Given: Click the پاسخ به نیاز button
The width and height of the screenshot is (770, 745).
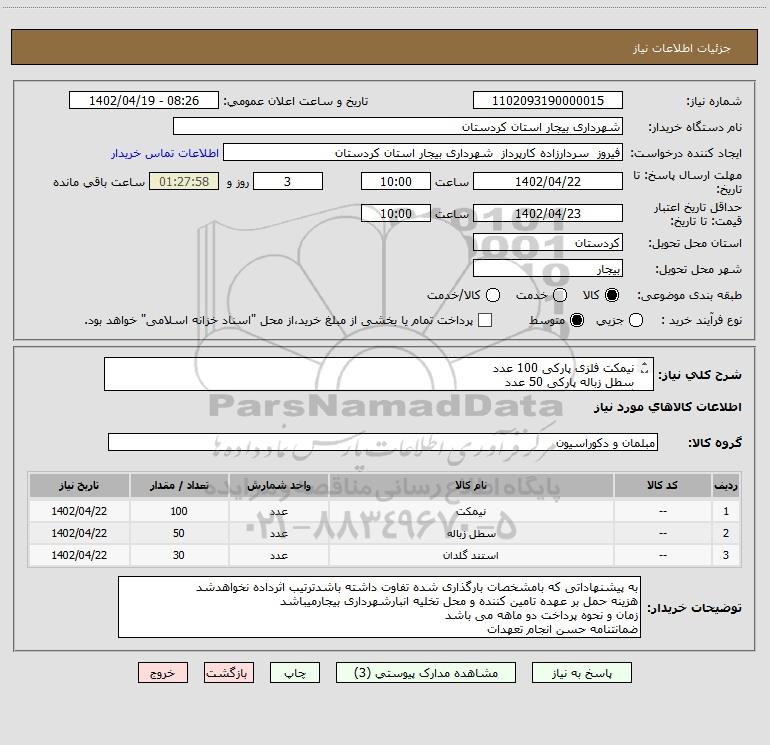Looking at the screenshot, I should [582, 673].
